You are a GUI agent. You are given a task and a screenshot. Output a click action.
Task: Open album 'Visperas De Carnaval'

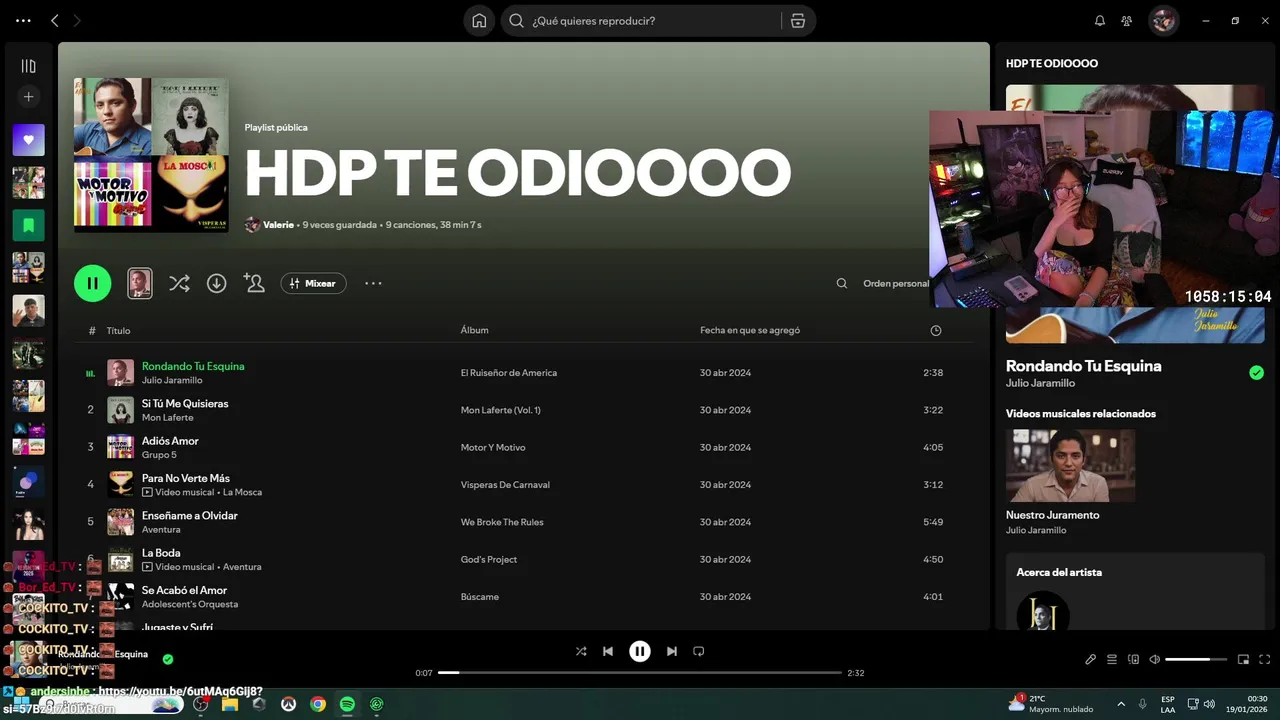point(505,485)
